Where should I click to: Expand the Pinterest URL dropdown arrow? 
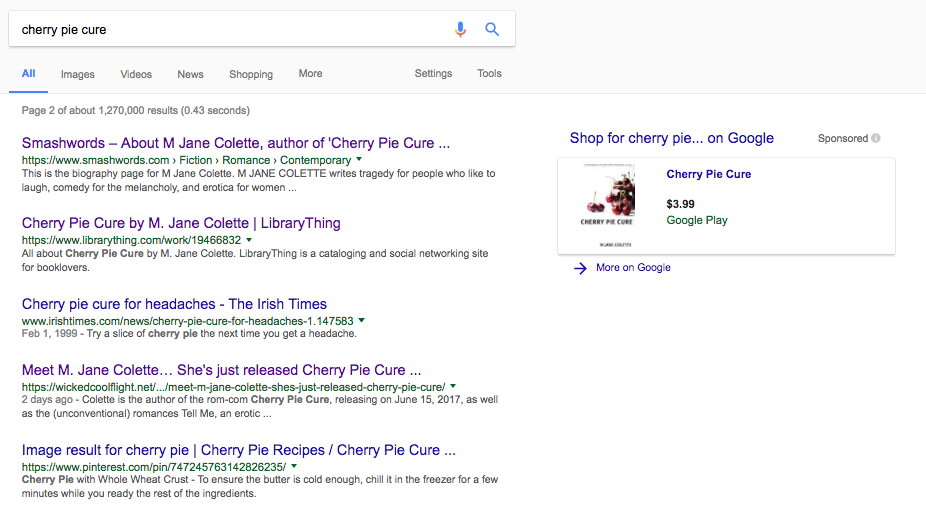pos(294,467)
